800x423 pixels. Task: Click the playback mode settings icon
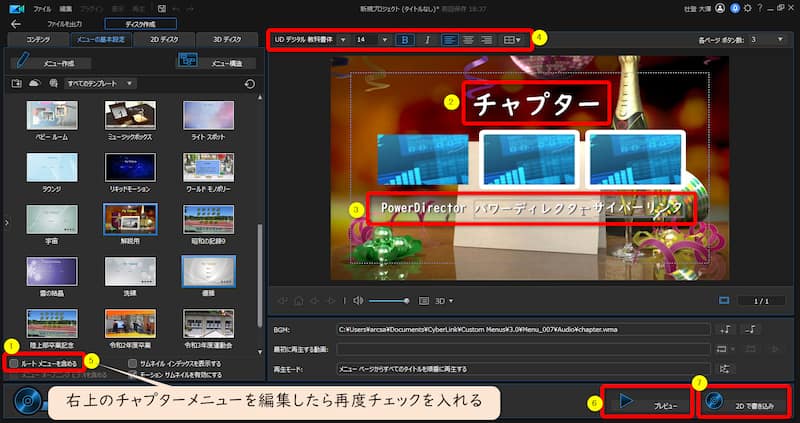click(725, 368)
